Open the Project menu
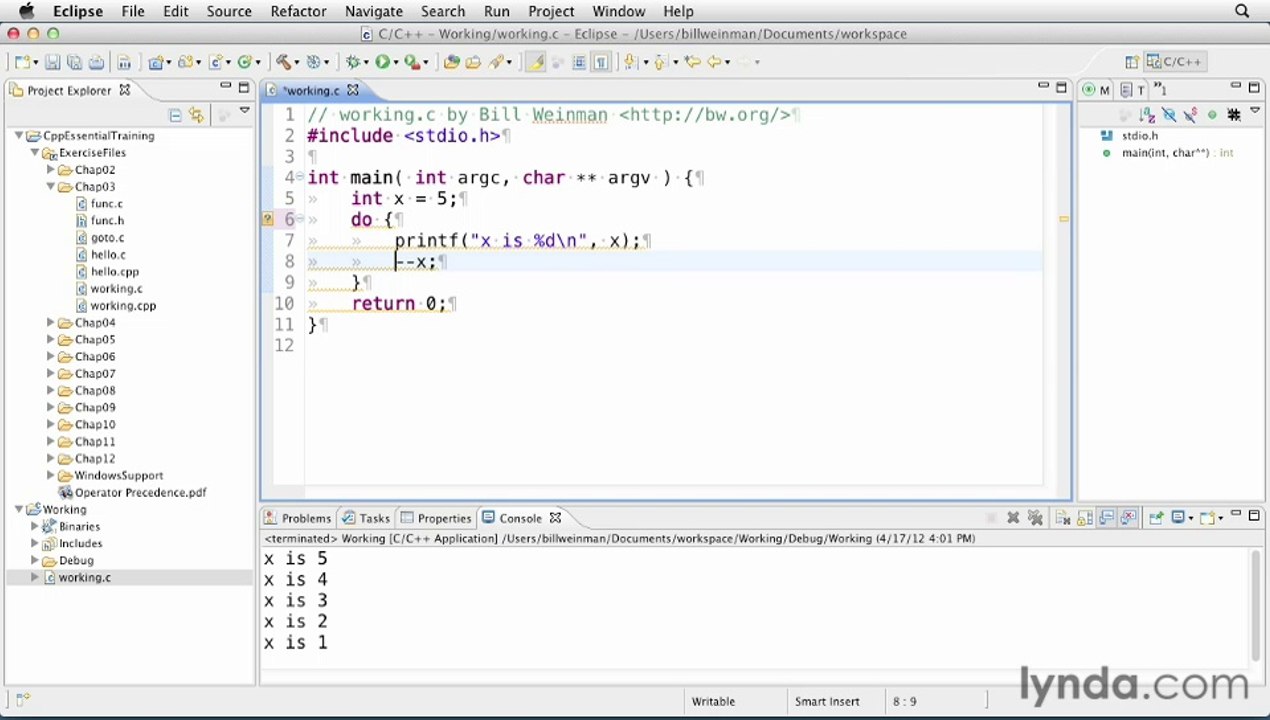 pos(551,11)
